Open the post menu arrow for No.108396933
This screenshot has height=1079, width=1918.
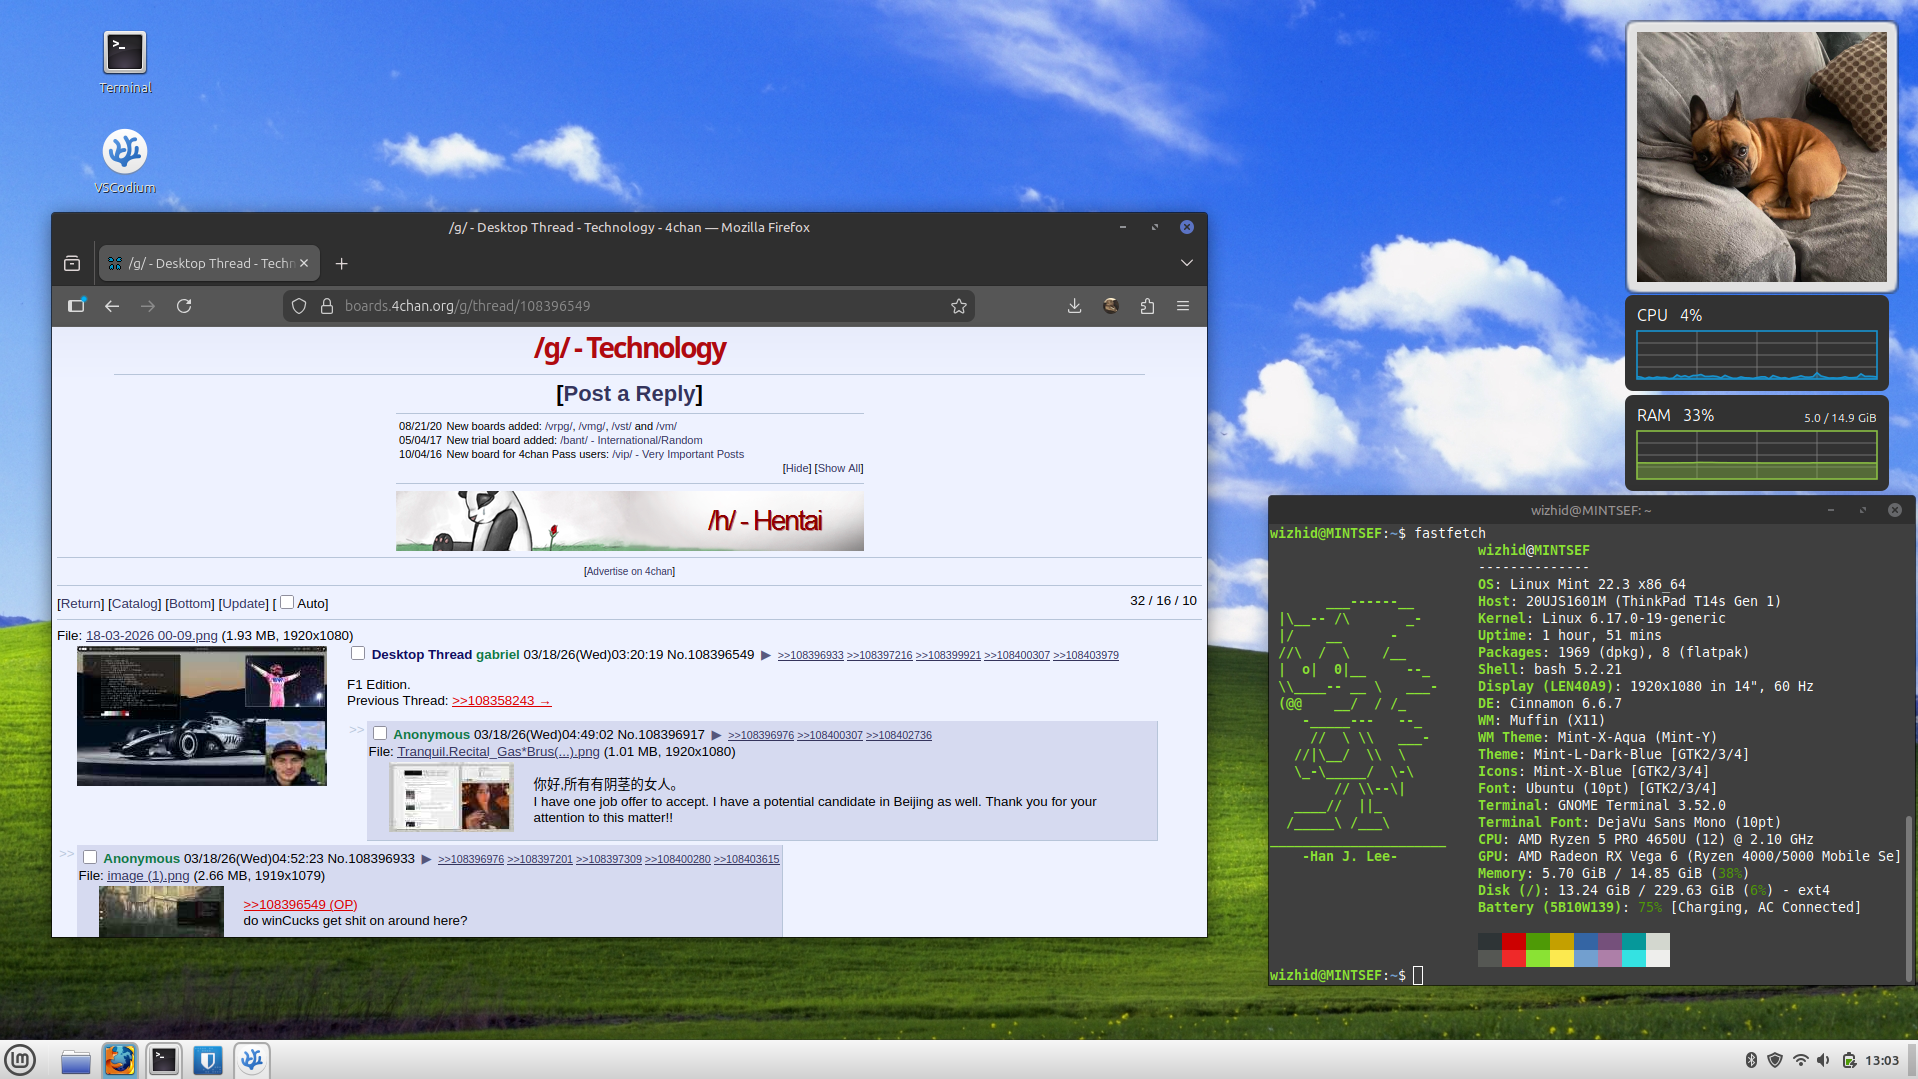coord(427,860)
